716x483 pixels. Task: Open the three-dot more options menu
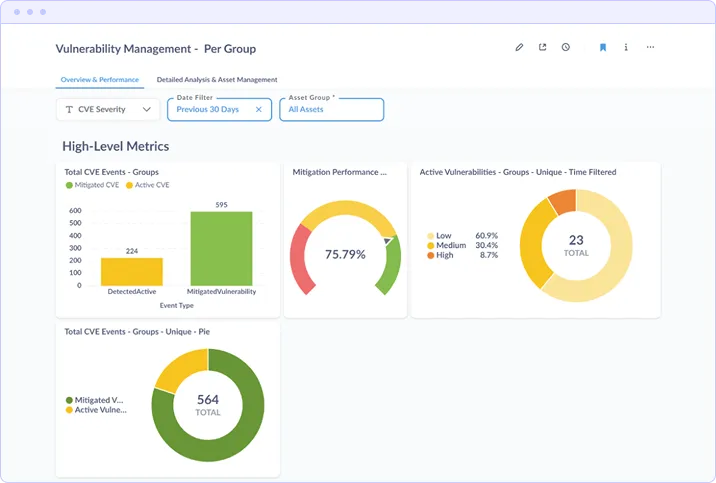tap(650, 47)
